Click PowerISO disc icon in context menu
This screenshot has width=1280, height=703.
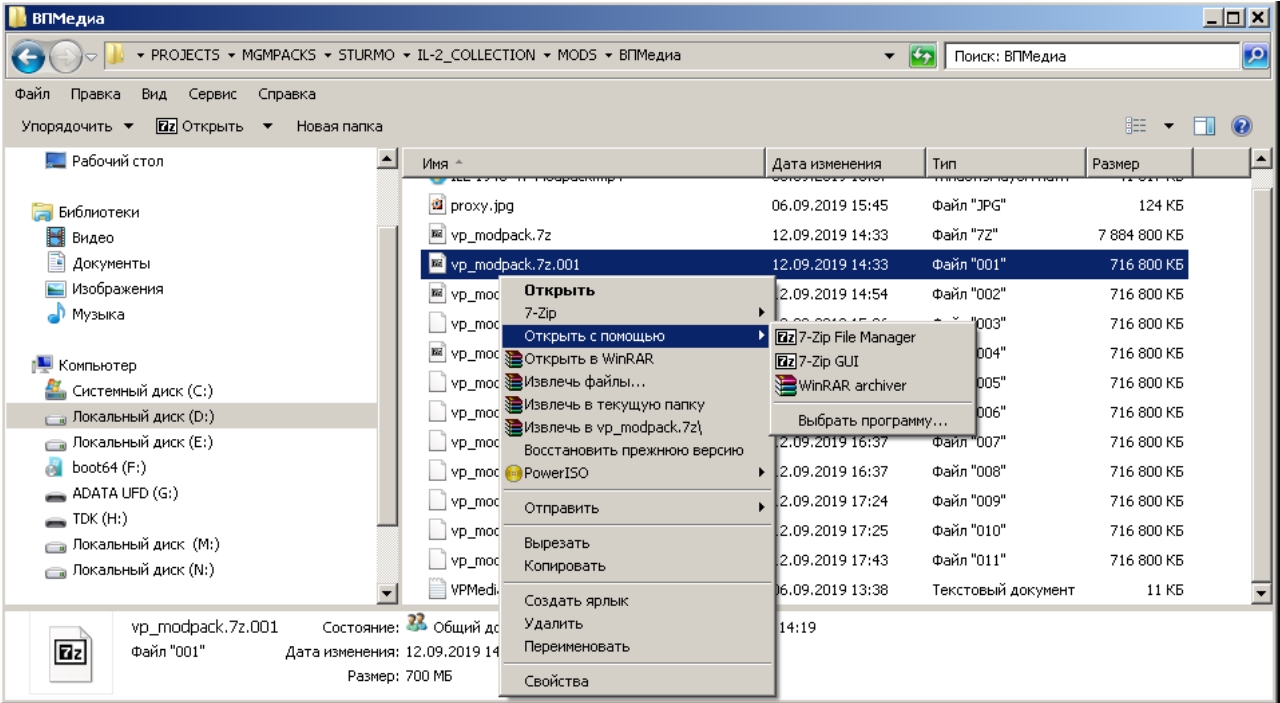pos(514,473)
